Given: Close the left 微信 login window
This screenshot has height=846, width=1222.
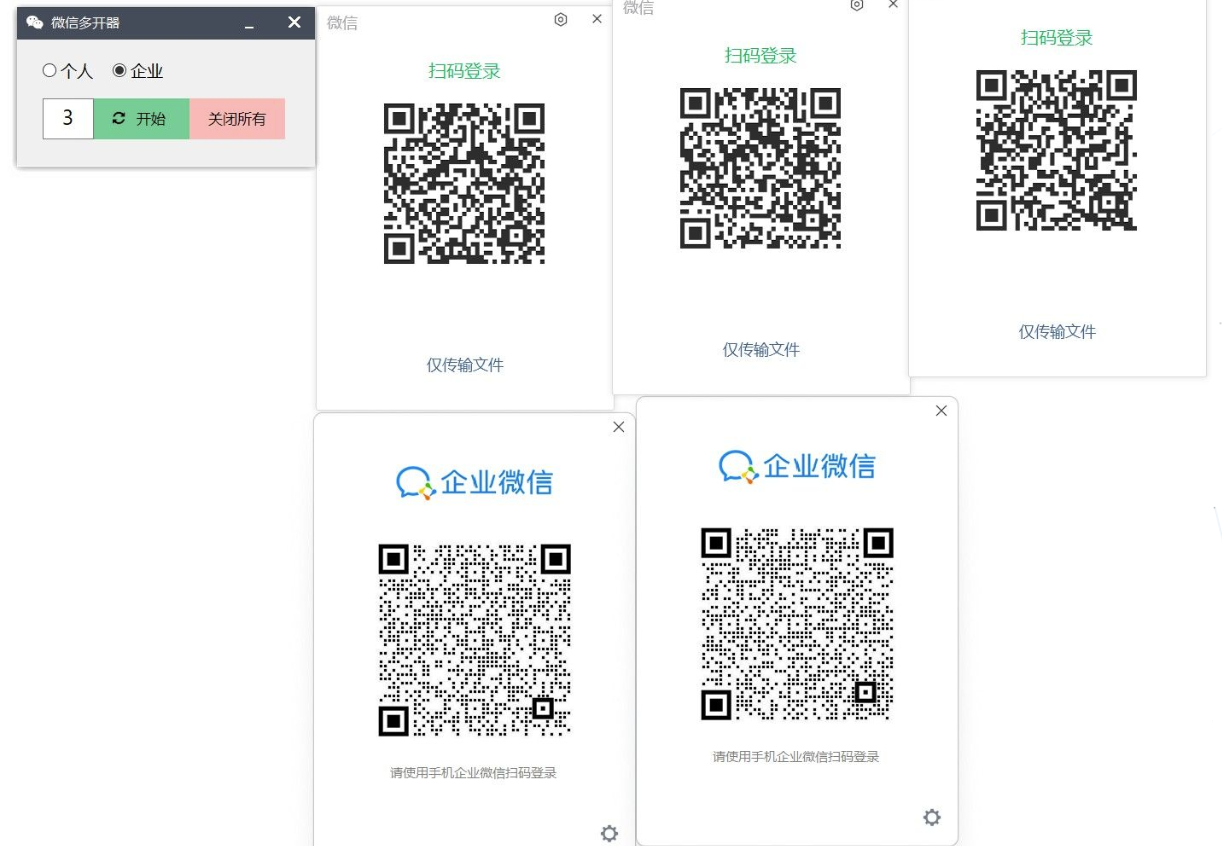Looking at the screenshot, I should point(597,19).
